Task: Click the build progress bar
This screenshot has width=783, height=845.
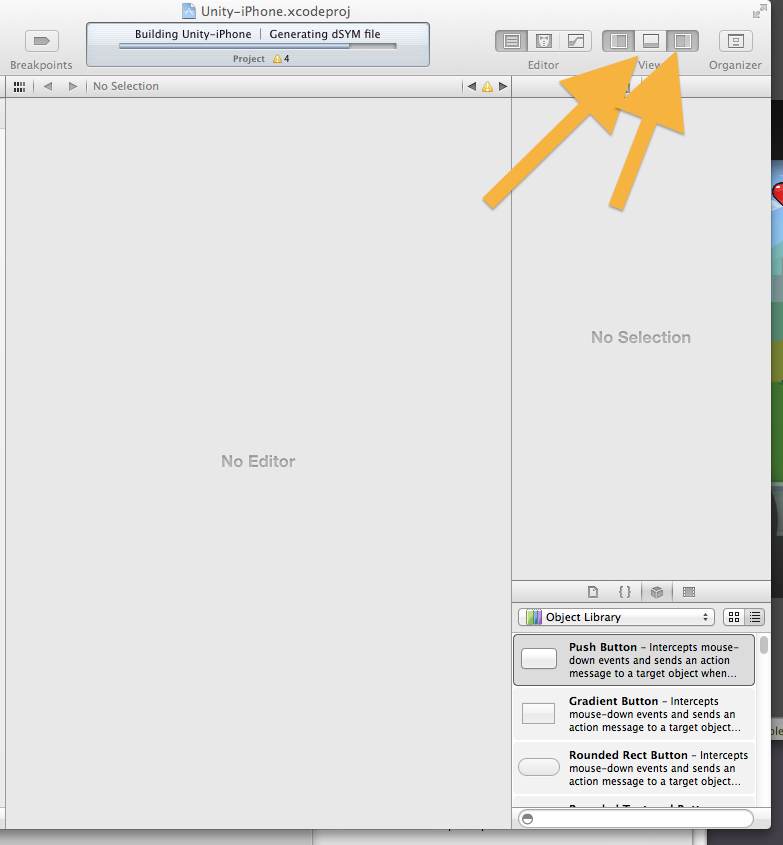Action: tap(258, 46)
